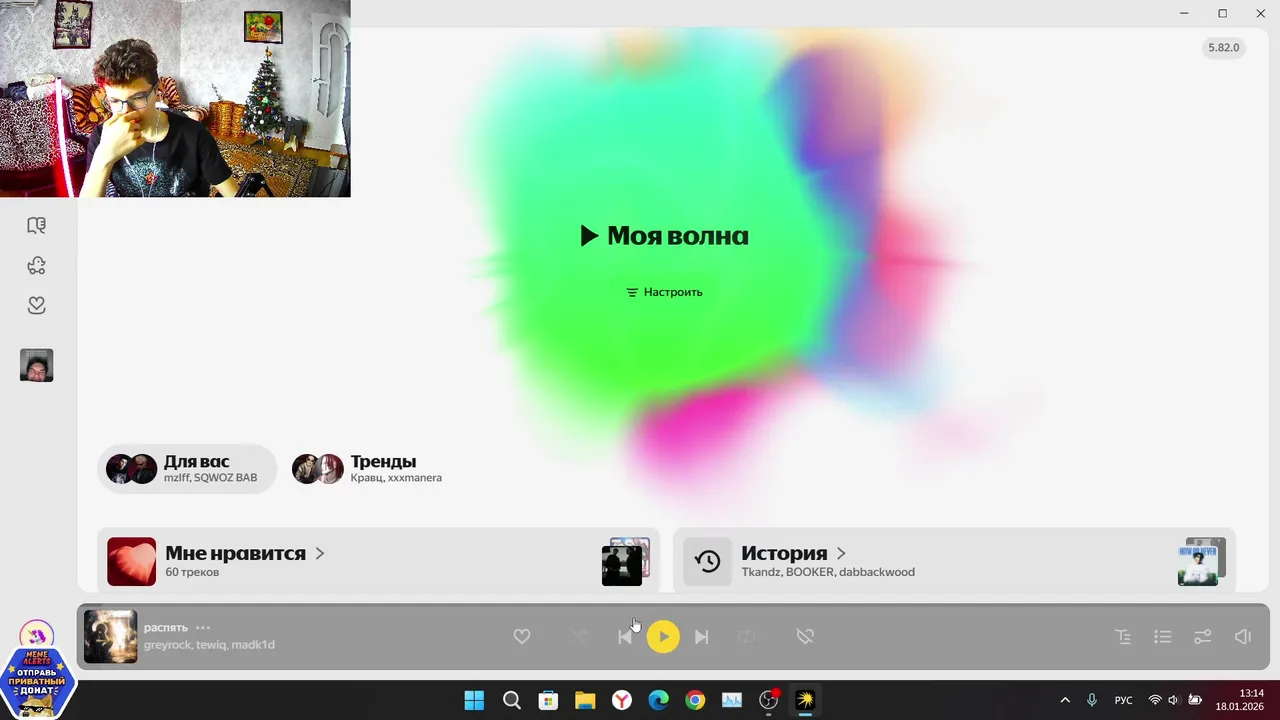Open system volume tray icon

[x=1174, y=701]
